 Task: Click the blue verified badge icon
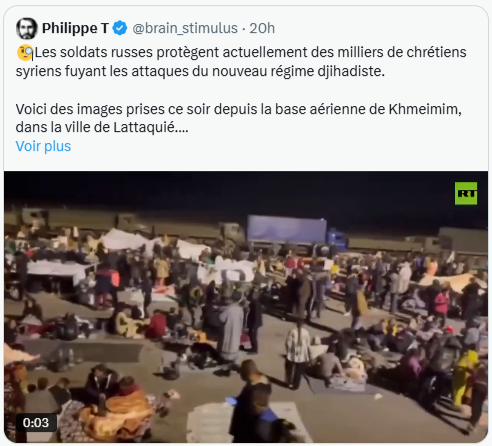pos(120,28)
